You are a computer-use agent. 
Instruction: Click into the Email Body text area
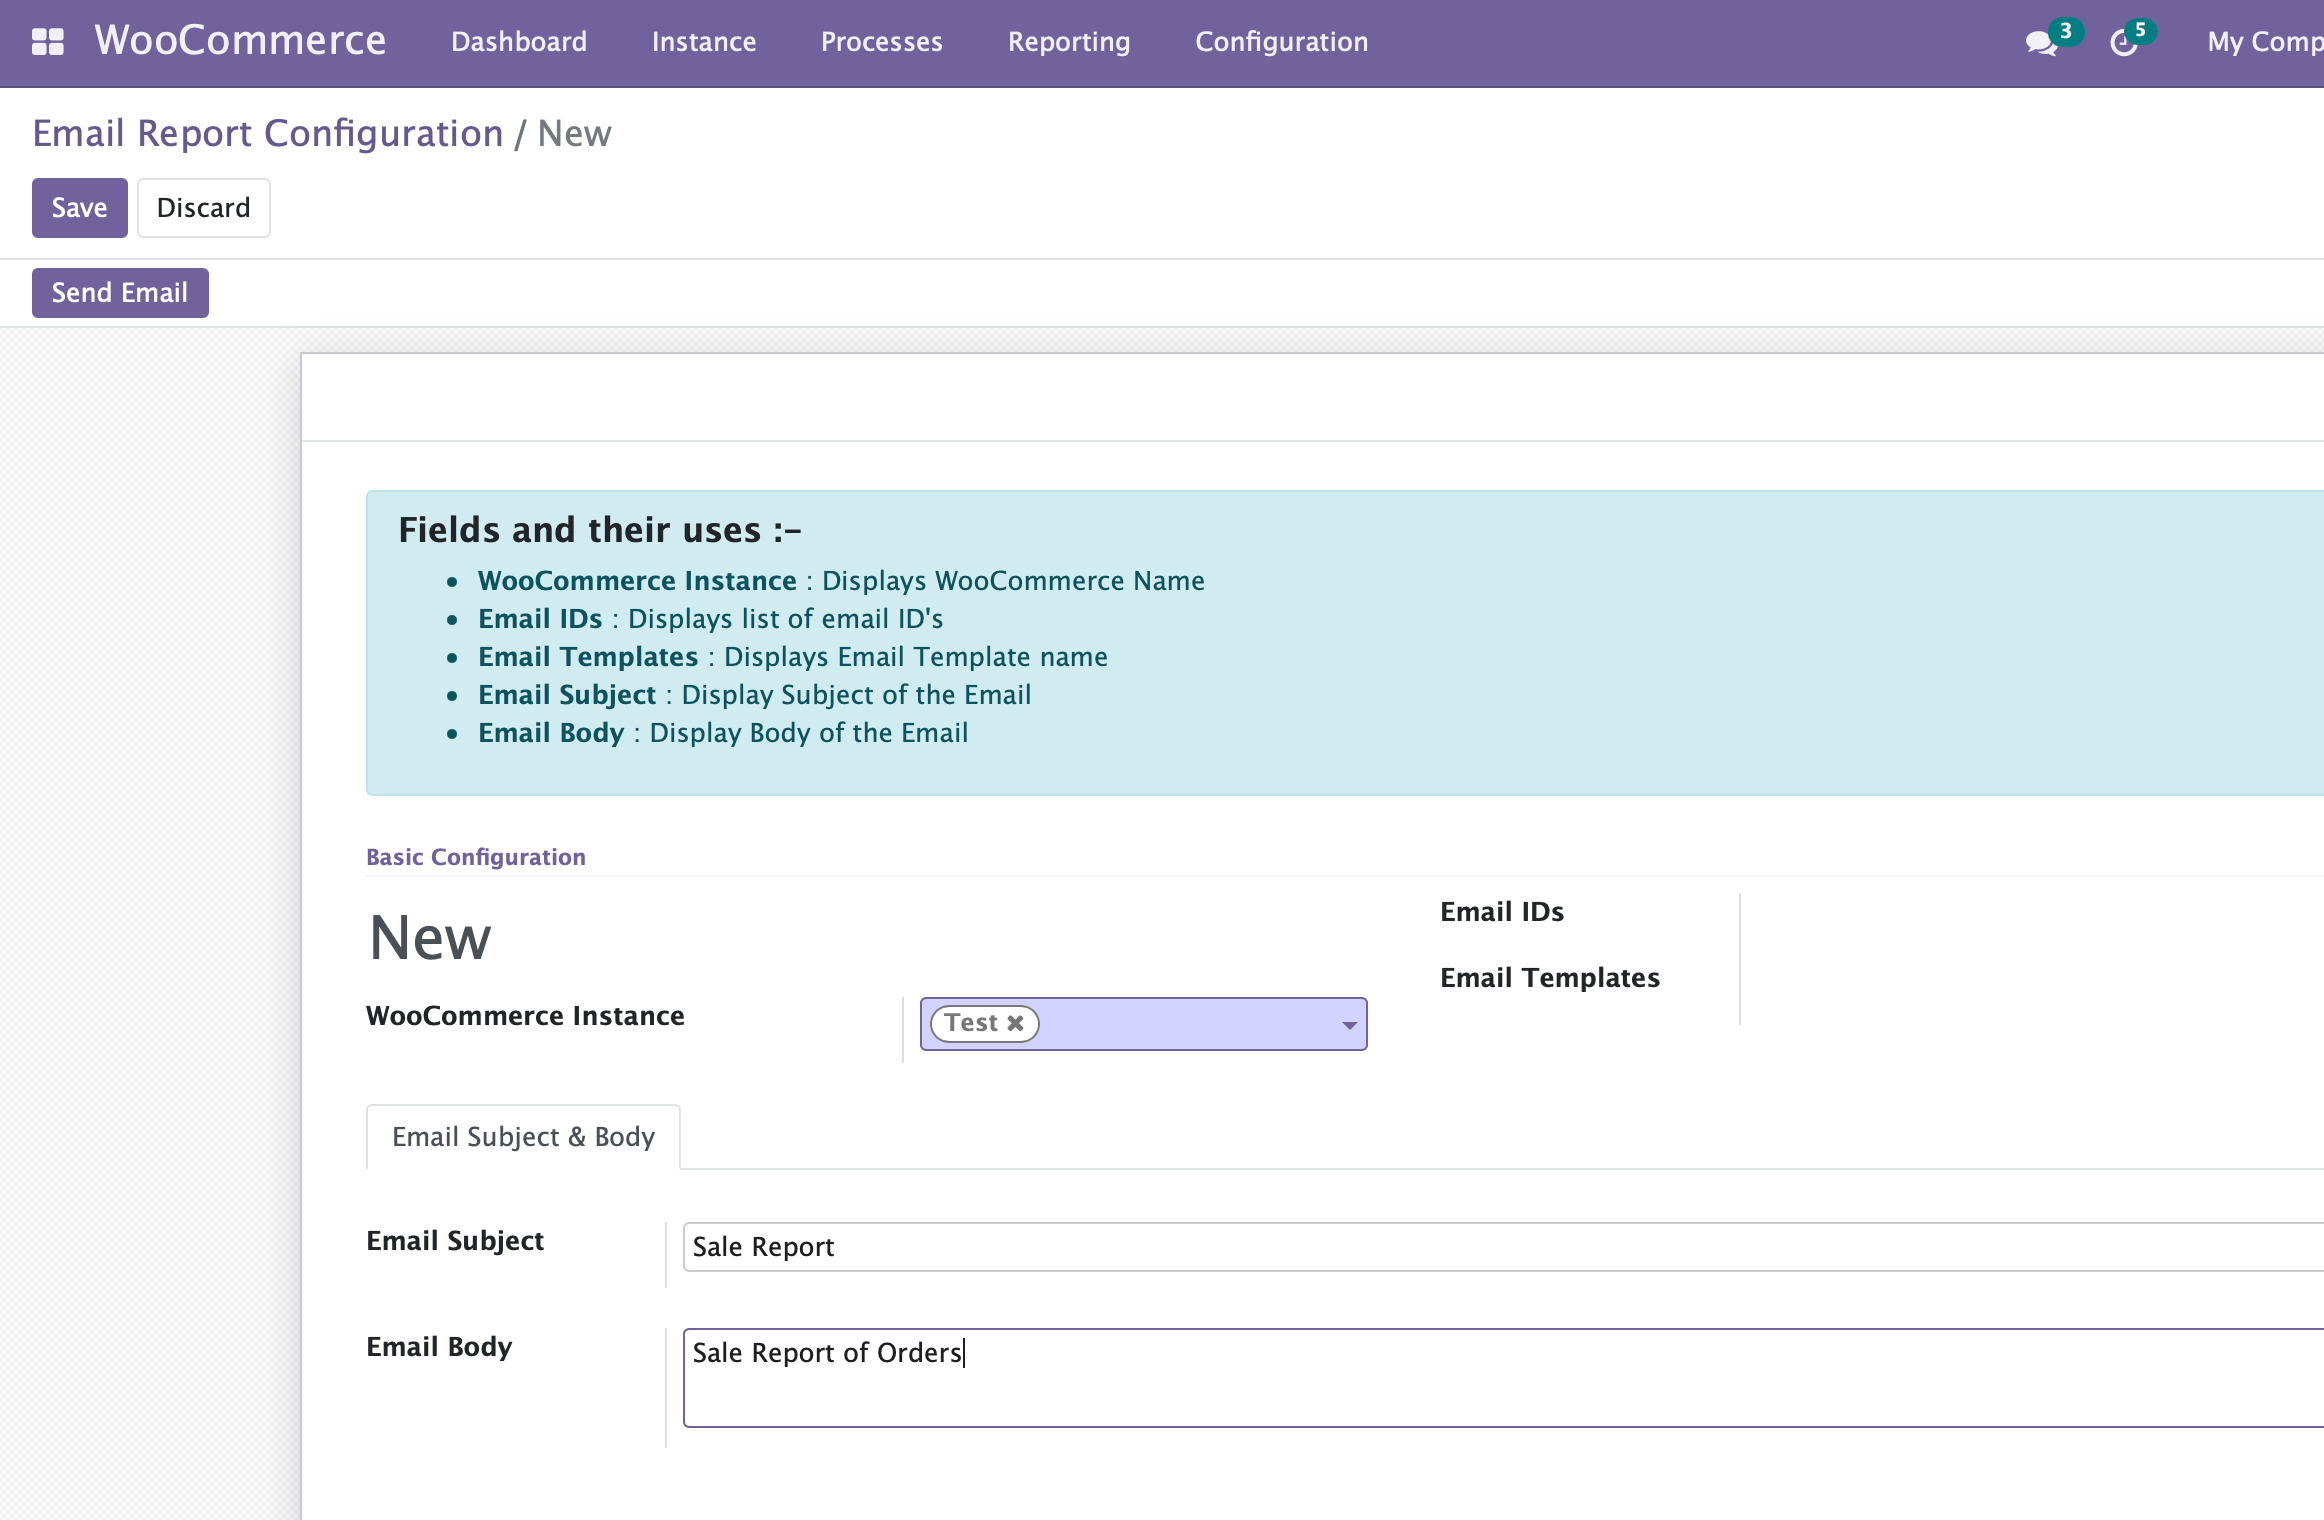(1500, 1377)
